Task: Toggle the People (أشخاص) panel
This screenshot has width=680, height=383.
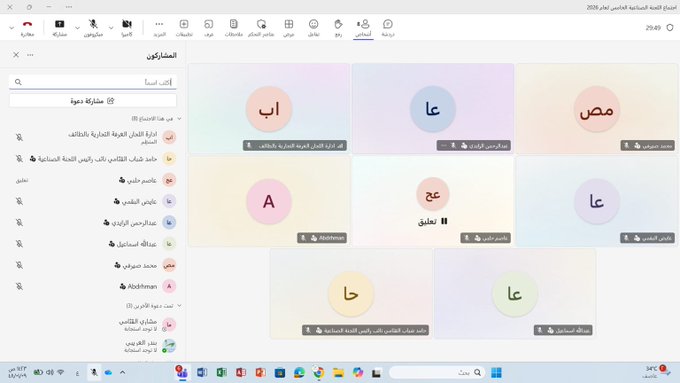Action: pyautogui.click(x=363, y=28)
